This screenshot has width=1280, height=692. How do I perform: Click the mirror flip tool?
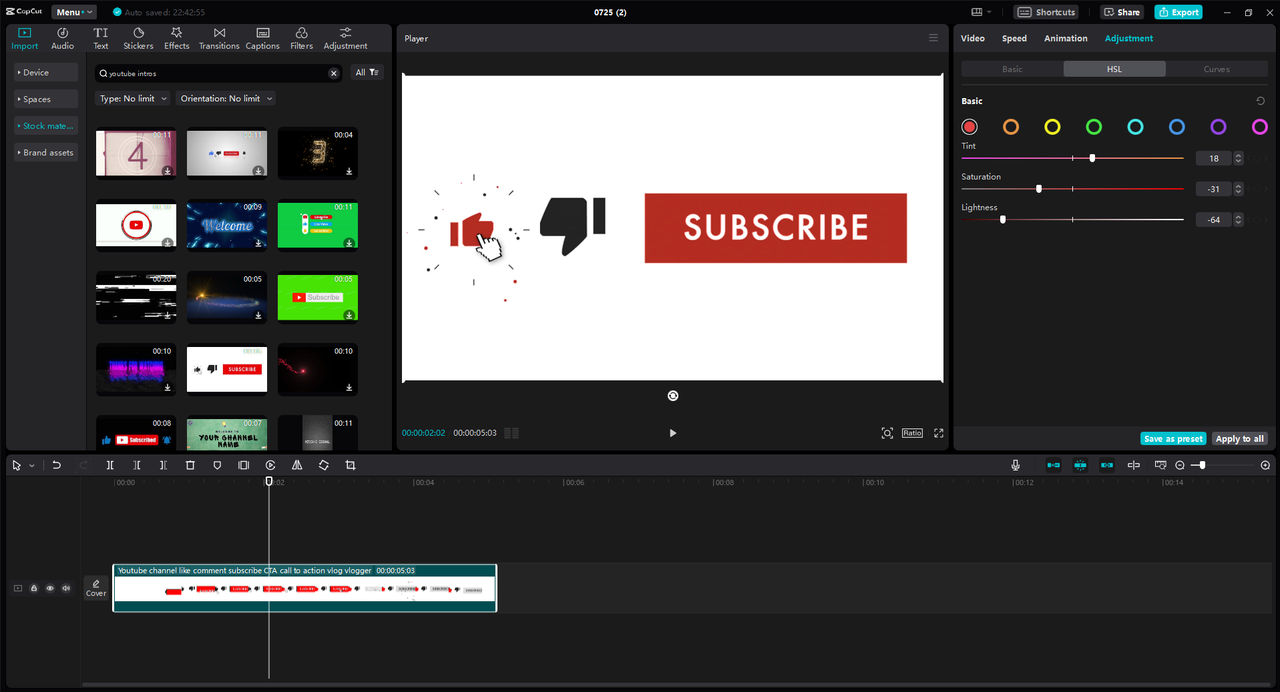tap(297, 465)
